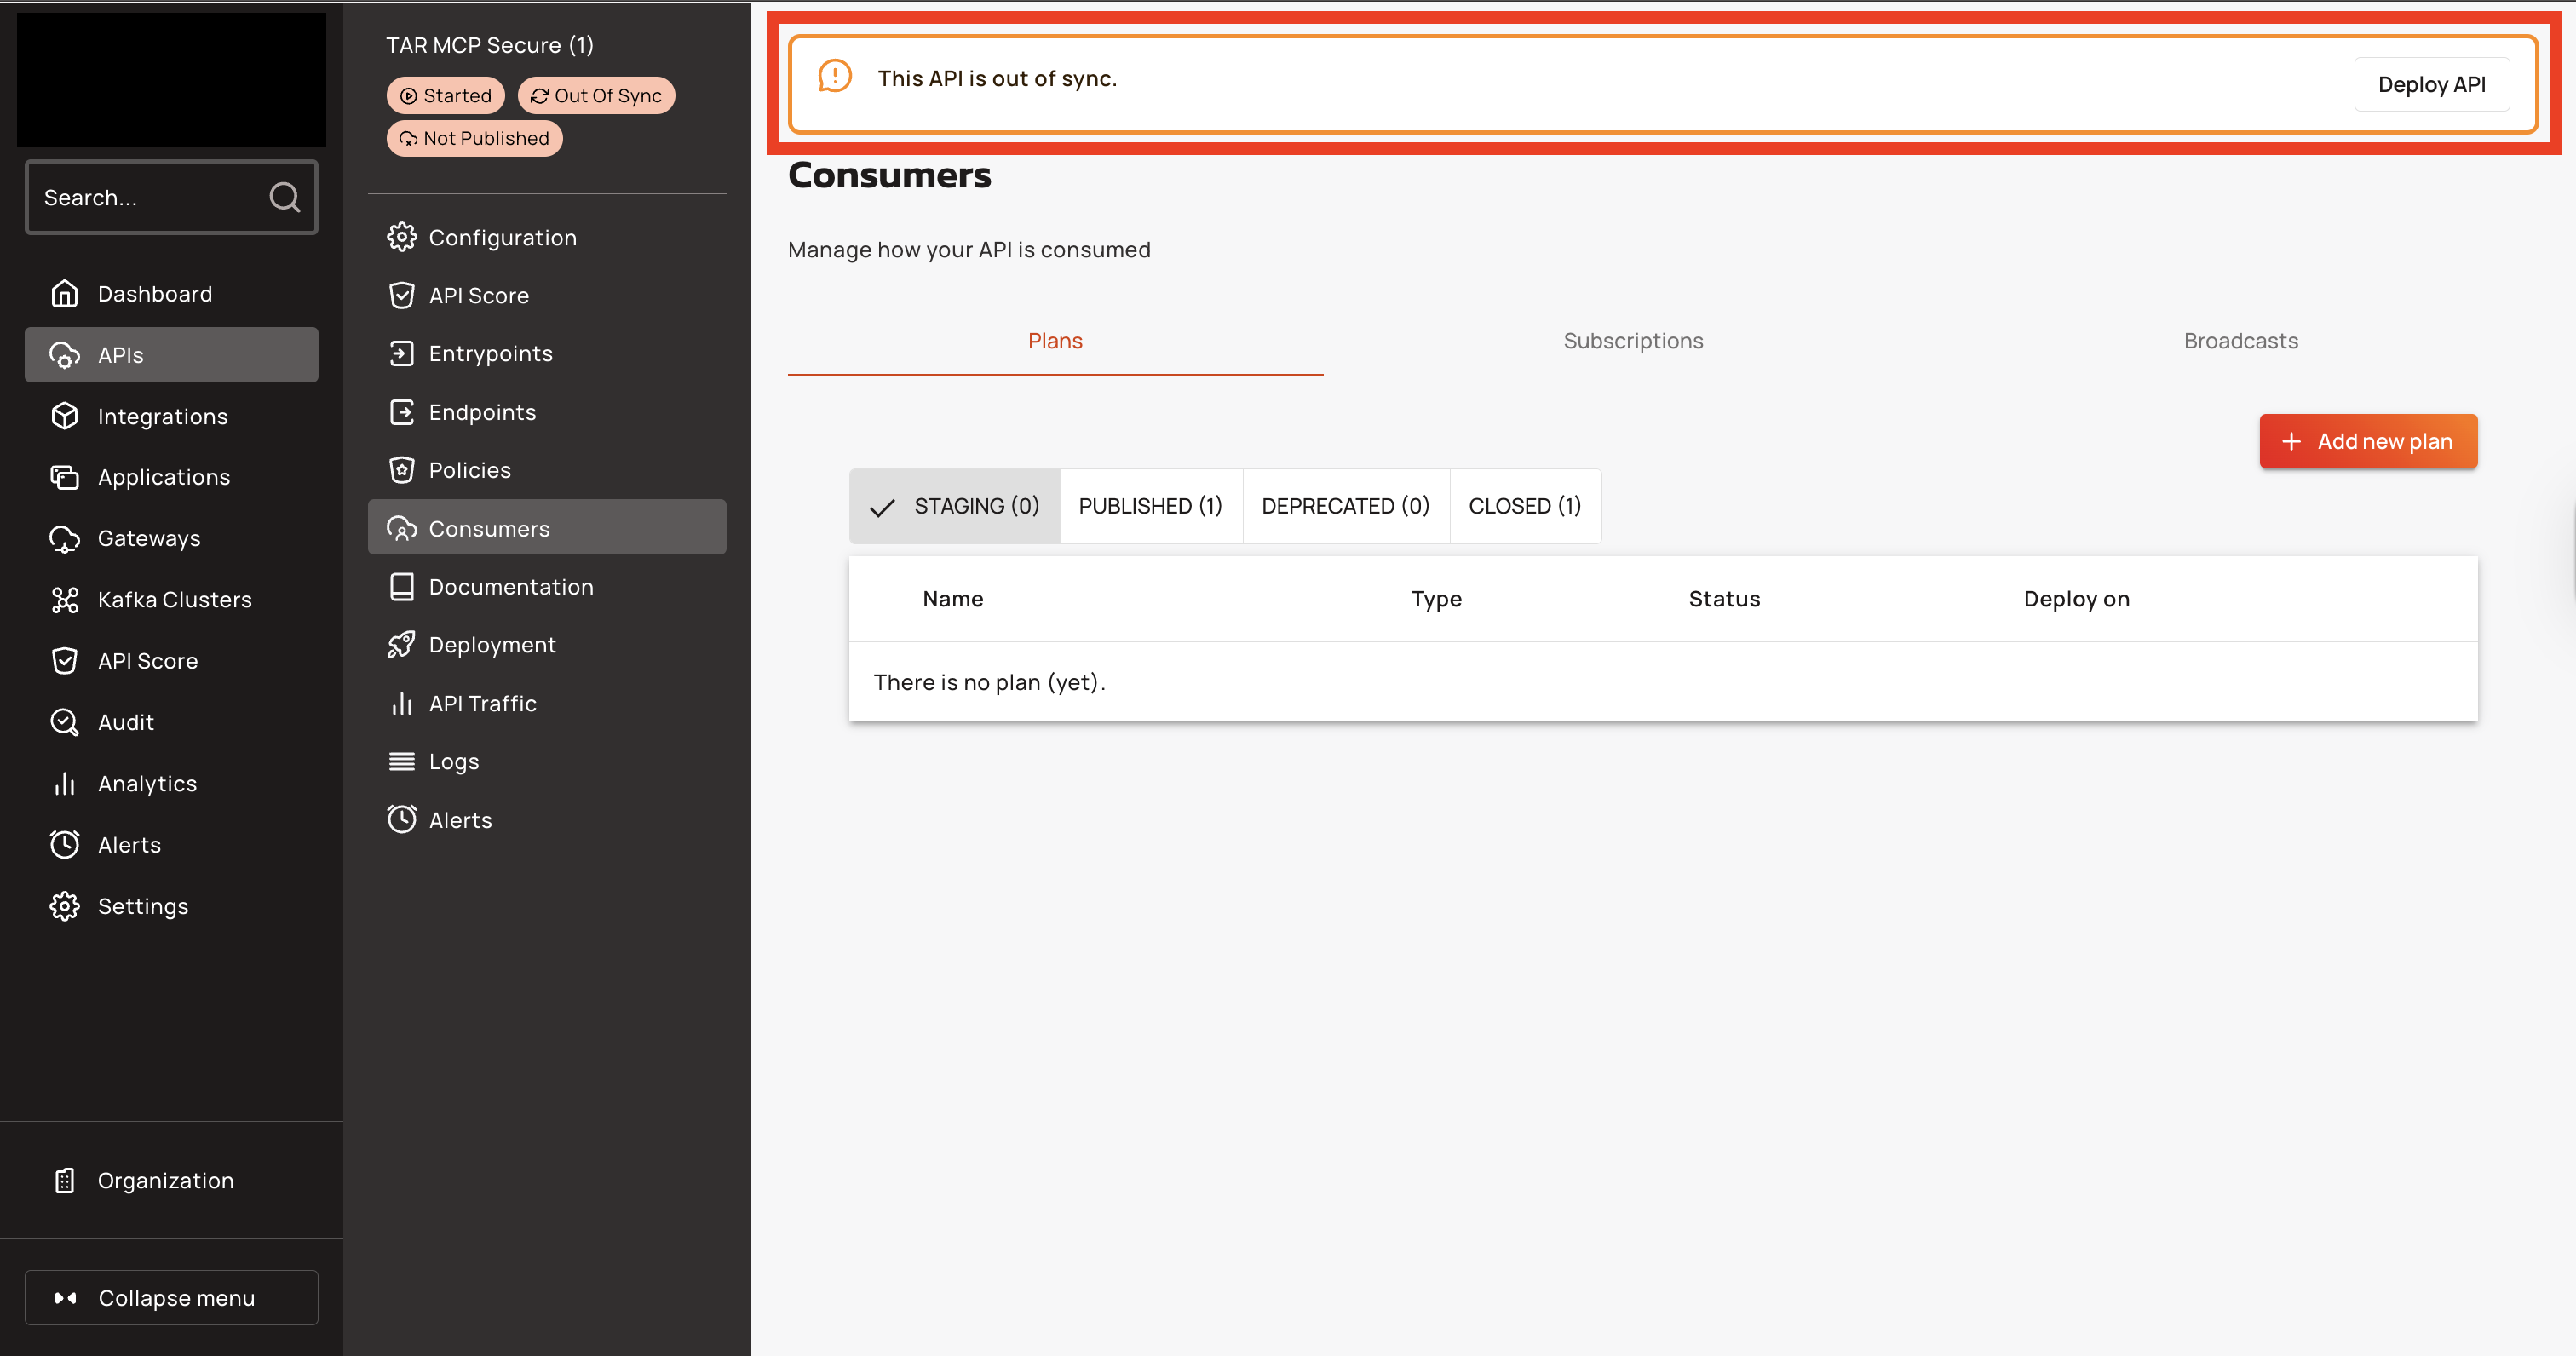Toggle the PUBLISHED (1) plan filter

1150,506
